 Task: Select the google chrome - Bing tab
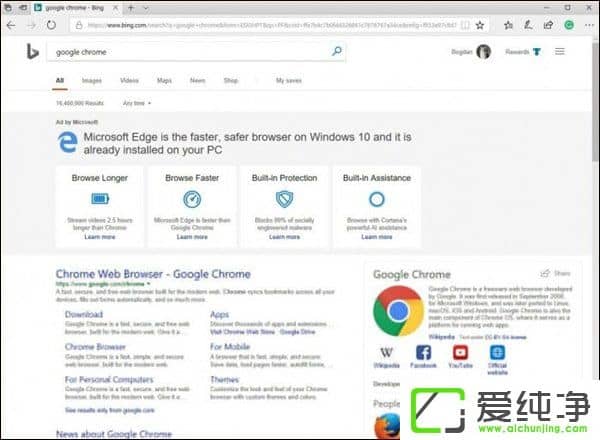point(75,8)
